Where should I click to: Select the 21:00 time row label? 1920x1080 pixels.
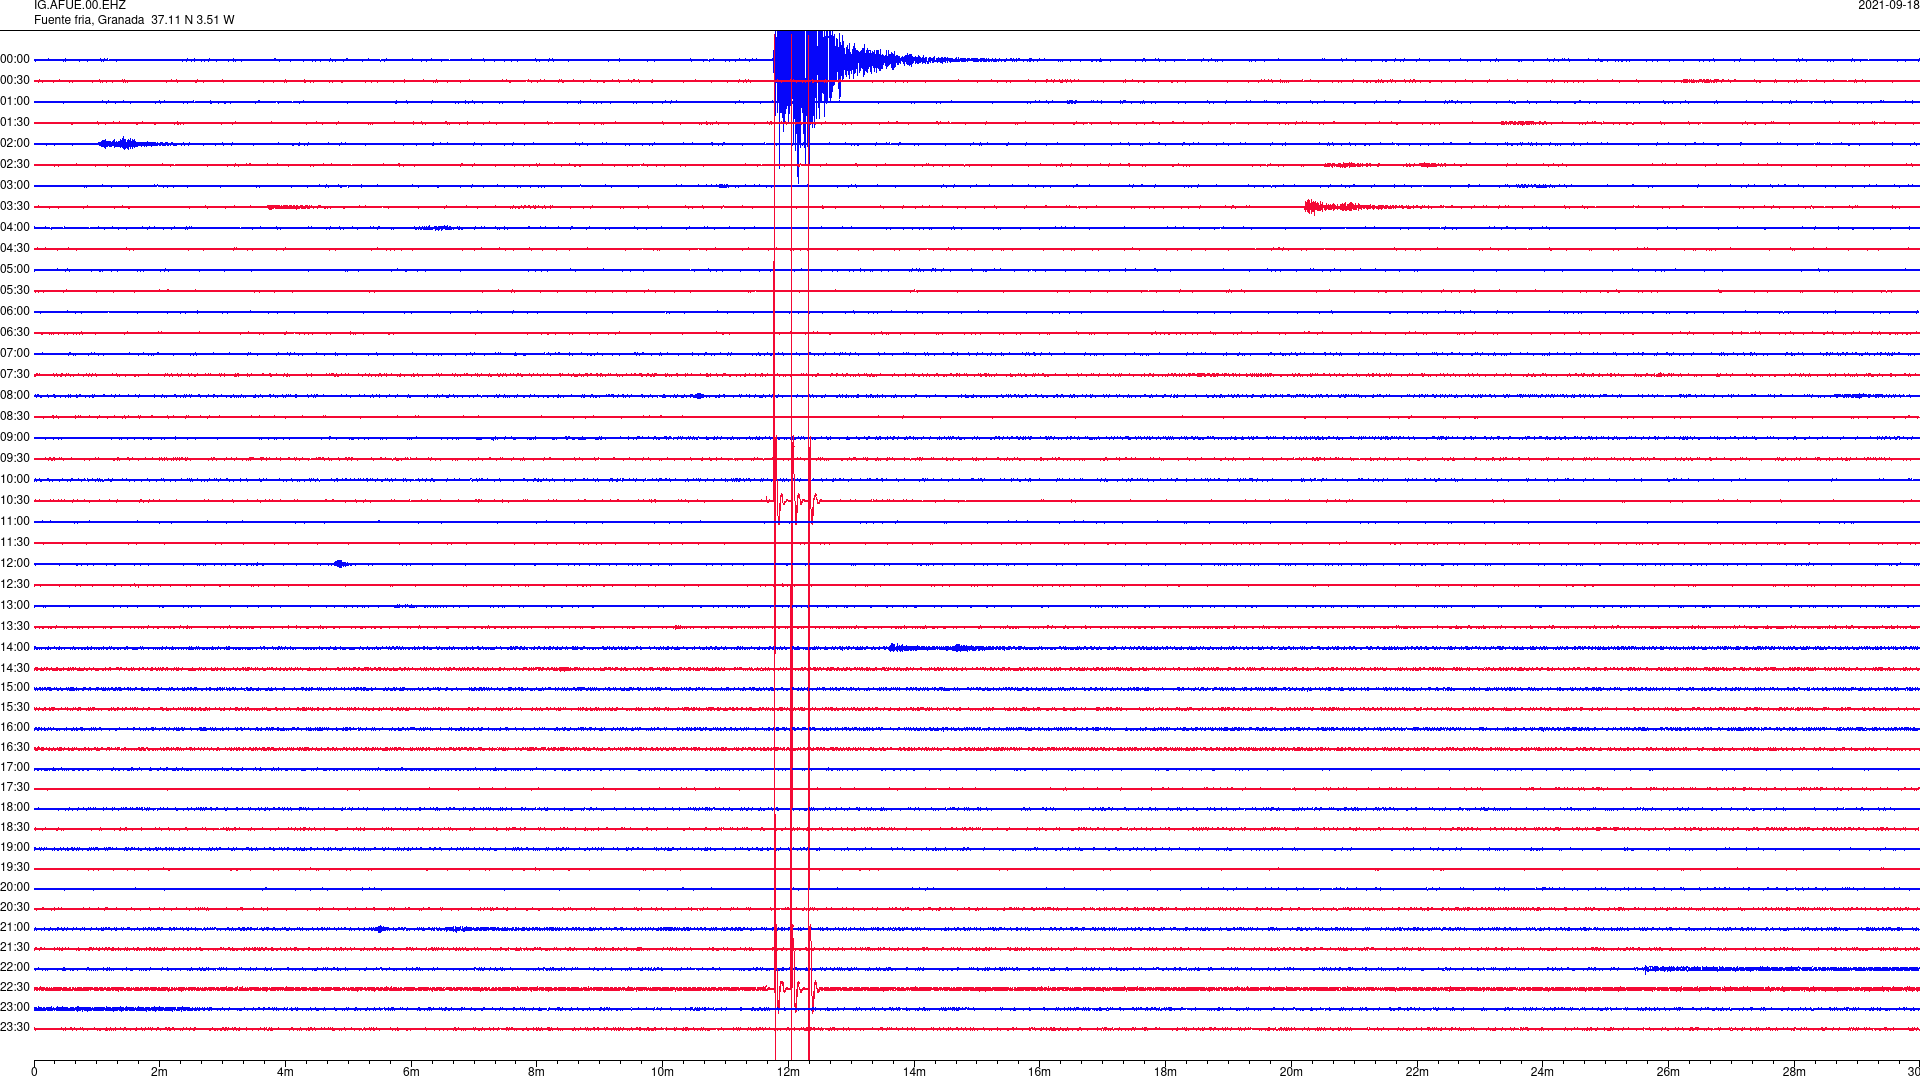point(15,927)
